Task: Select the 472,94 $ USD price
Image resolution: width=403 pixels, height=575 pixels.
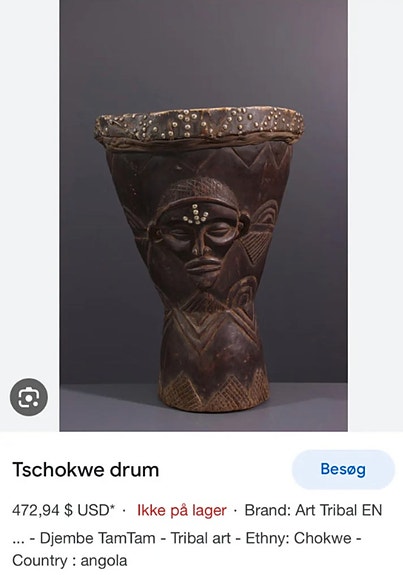Action: (x=61, y=510)
